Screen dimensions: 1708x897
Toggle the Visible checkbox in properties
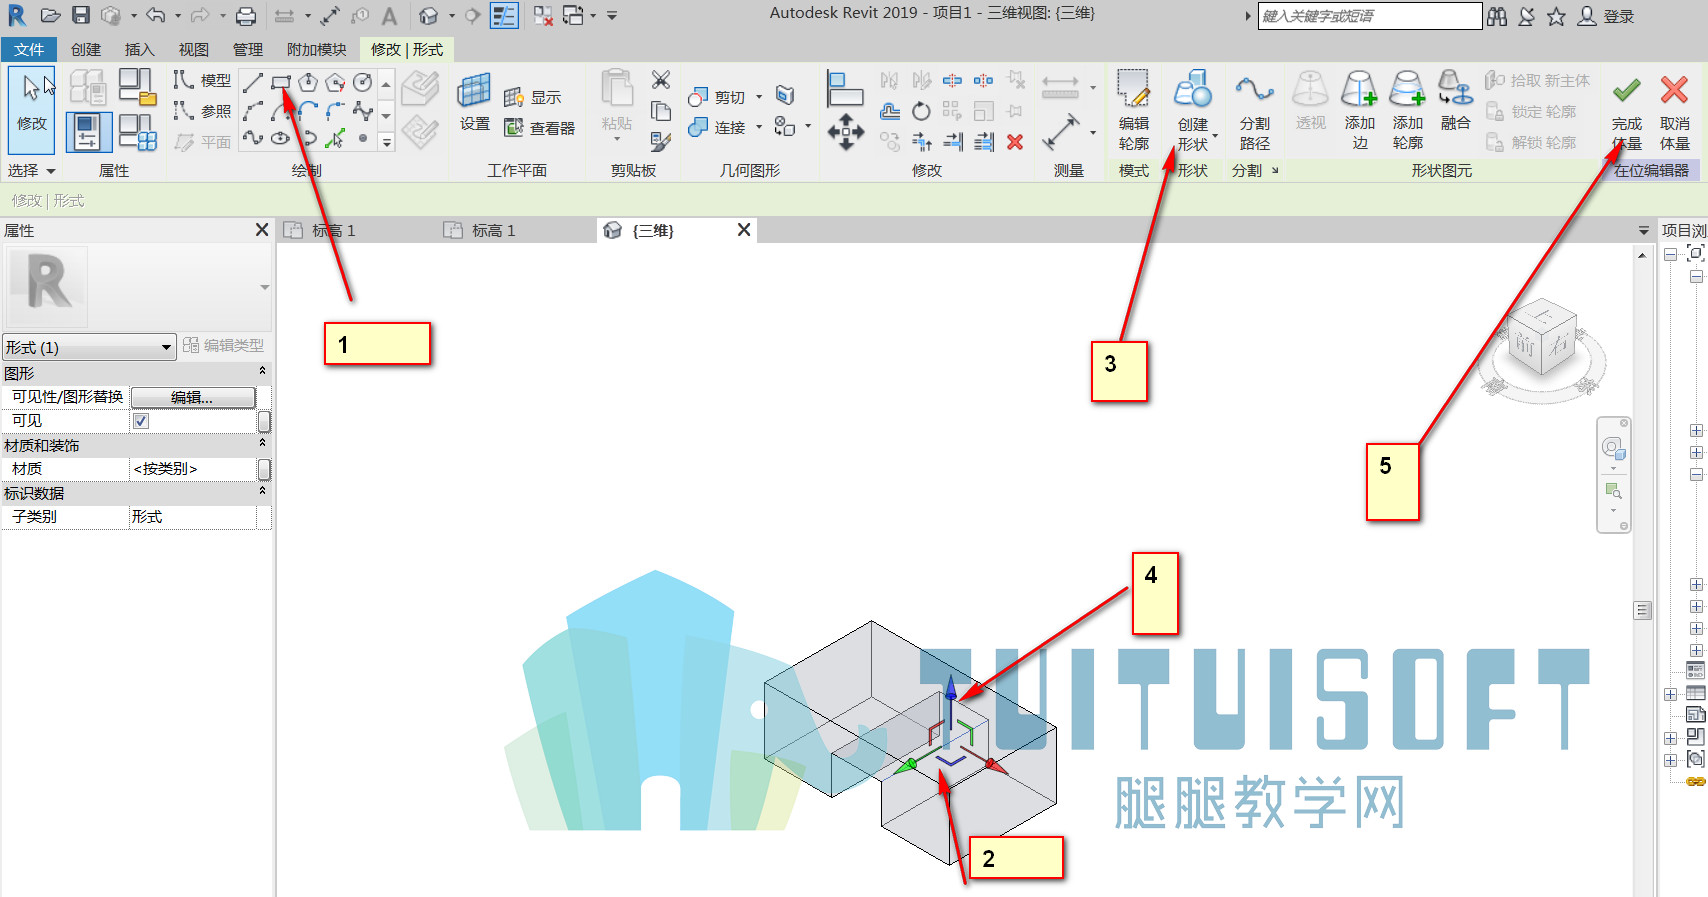tap(141, 421)
